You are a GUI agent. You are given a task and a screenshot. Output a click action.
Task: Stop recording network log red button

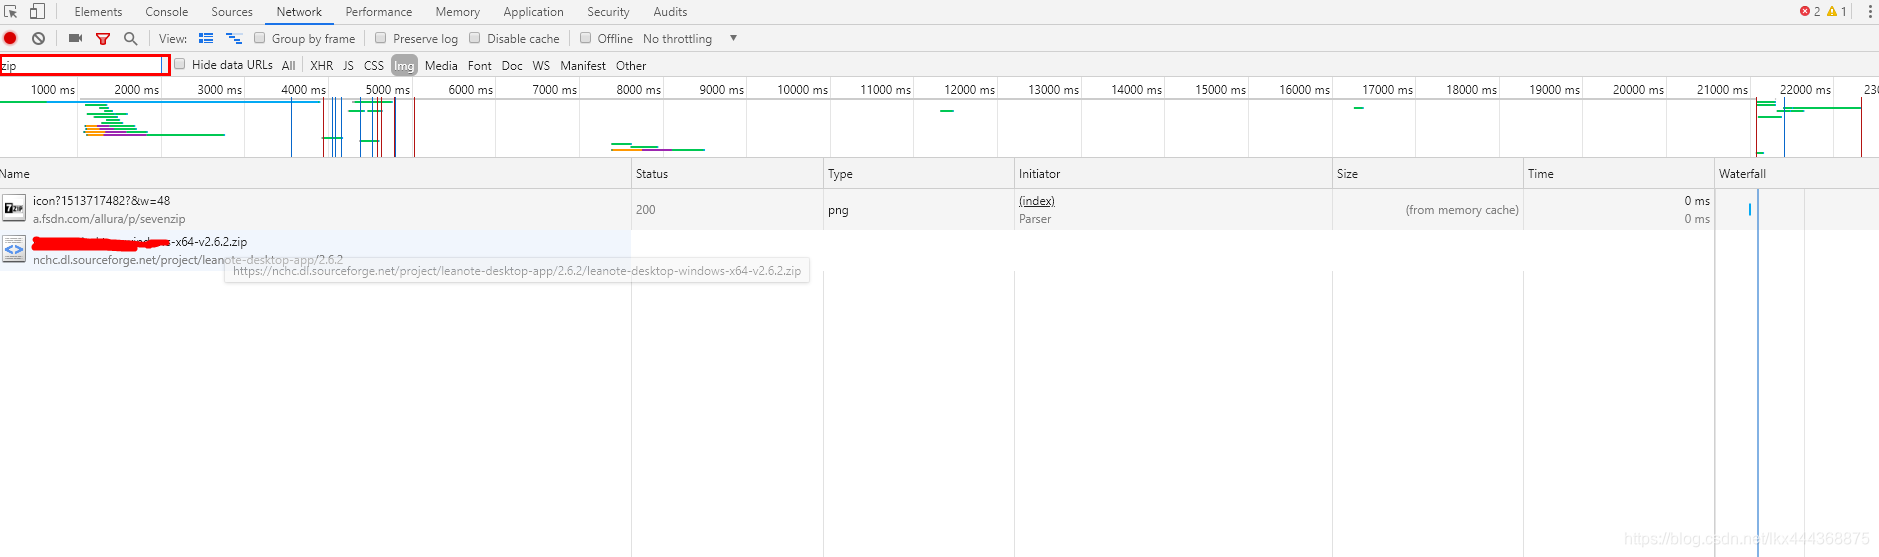[x=10, y=38]
